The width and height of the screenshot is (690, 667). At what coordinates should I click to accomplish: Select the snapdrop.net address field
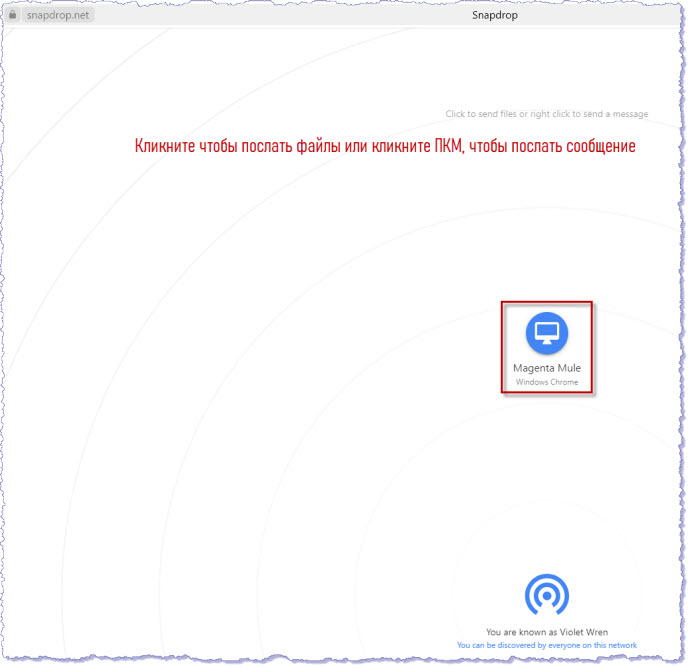click(58, 15)
